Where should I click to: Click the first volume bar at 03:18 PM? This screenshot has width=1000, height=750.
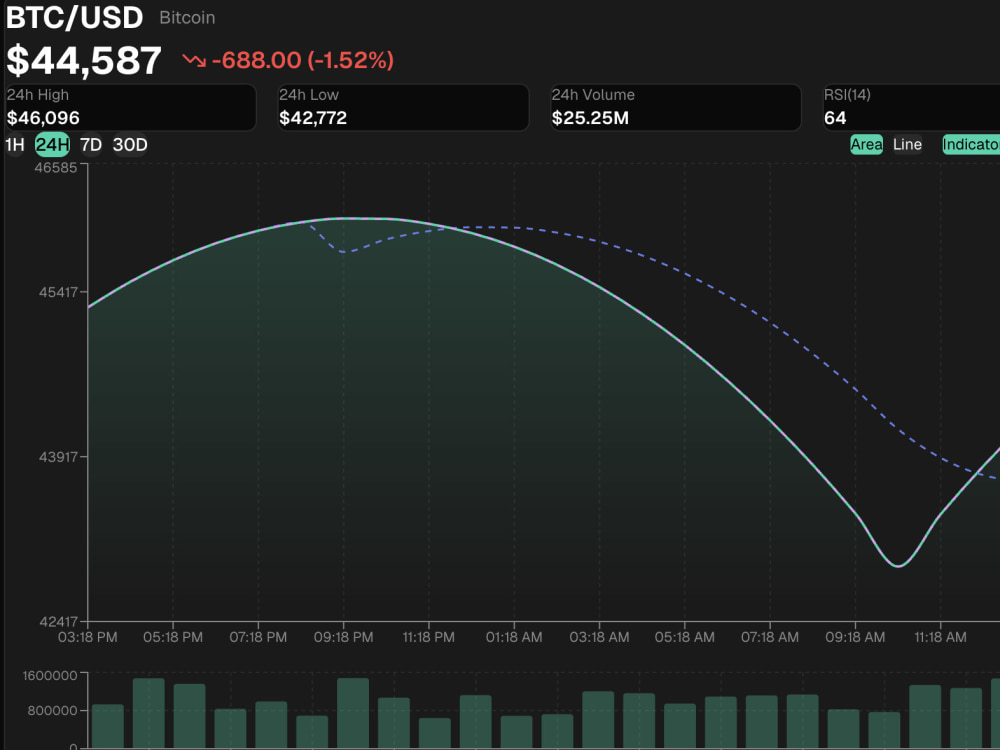[108, 726]
